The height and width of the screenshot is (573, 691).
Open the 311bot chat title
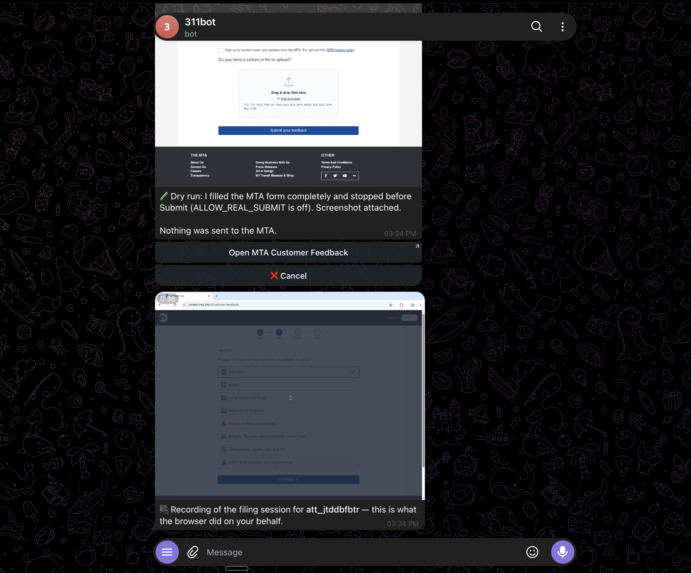(x=200, y=22)
